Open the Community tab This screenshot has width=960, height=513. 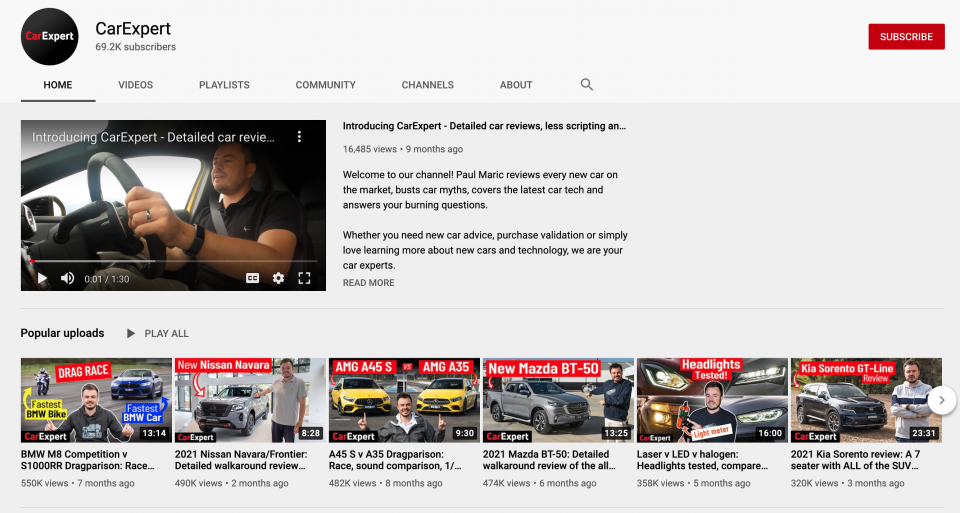325,85
